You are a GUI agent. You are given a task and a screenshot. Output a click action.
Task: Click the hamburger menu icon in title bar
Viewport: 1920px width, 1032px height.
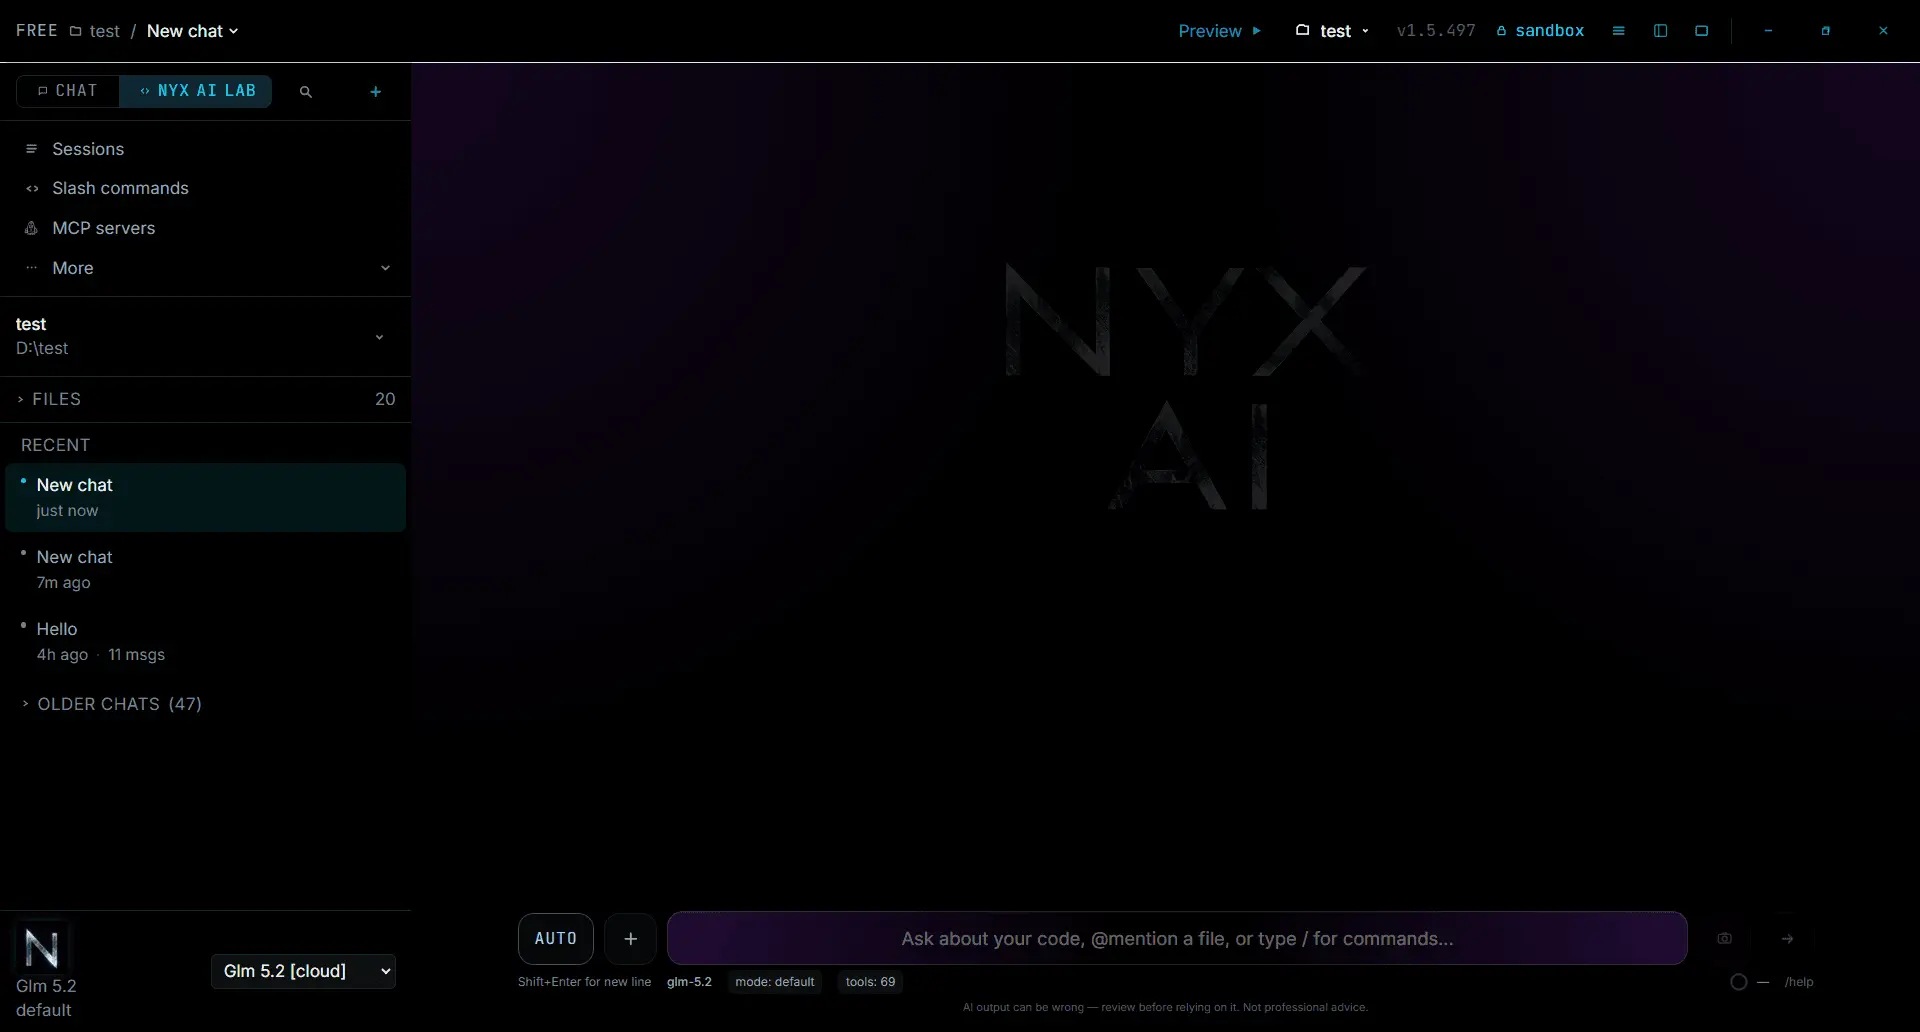[1618, 31]
